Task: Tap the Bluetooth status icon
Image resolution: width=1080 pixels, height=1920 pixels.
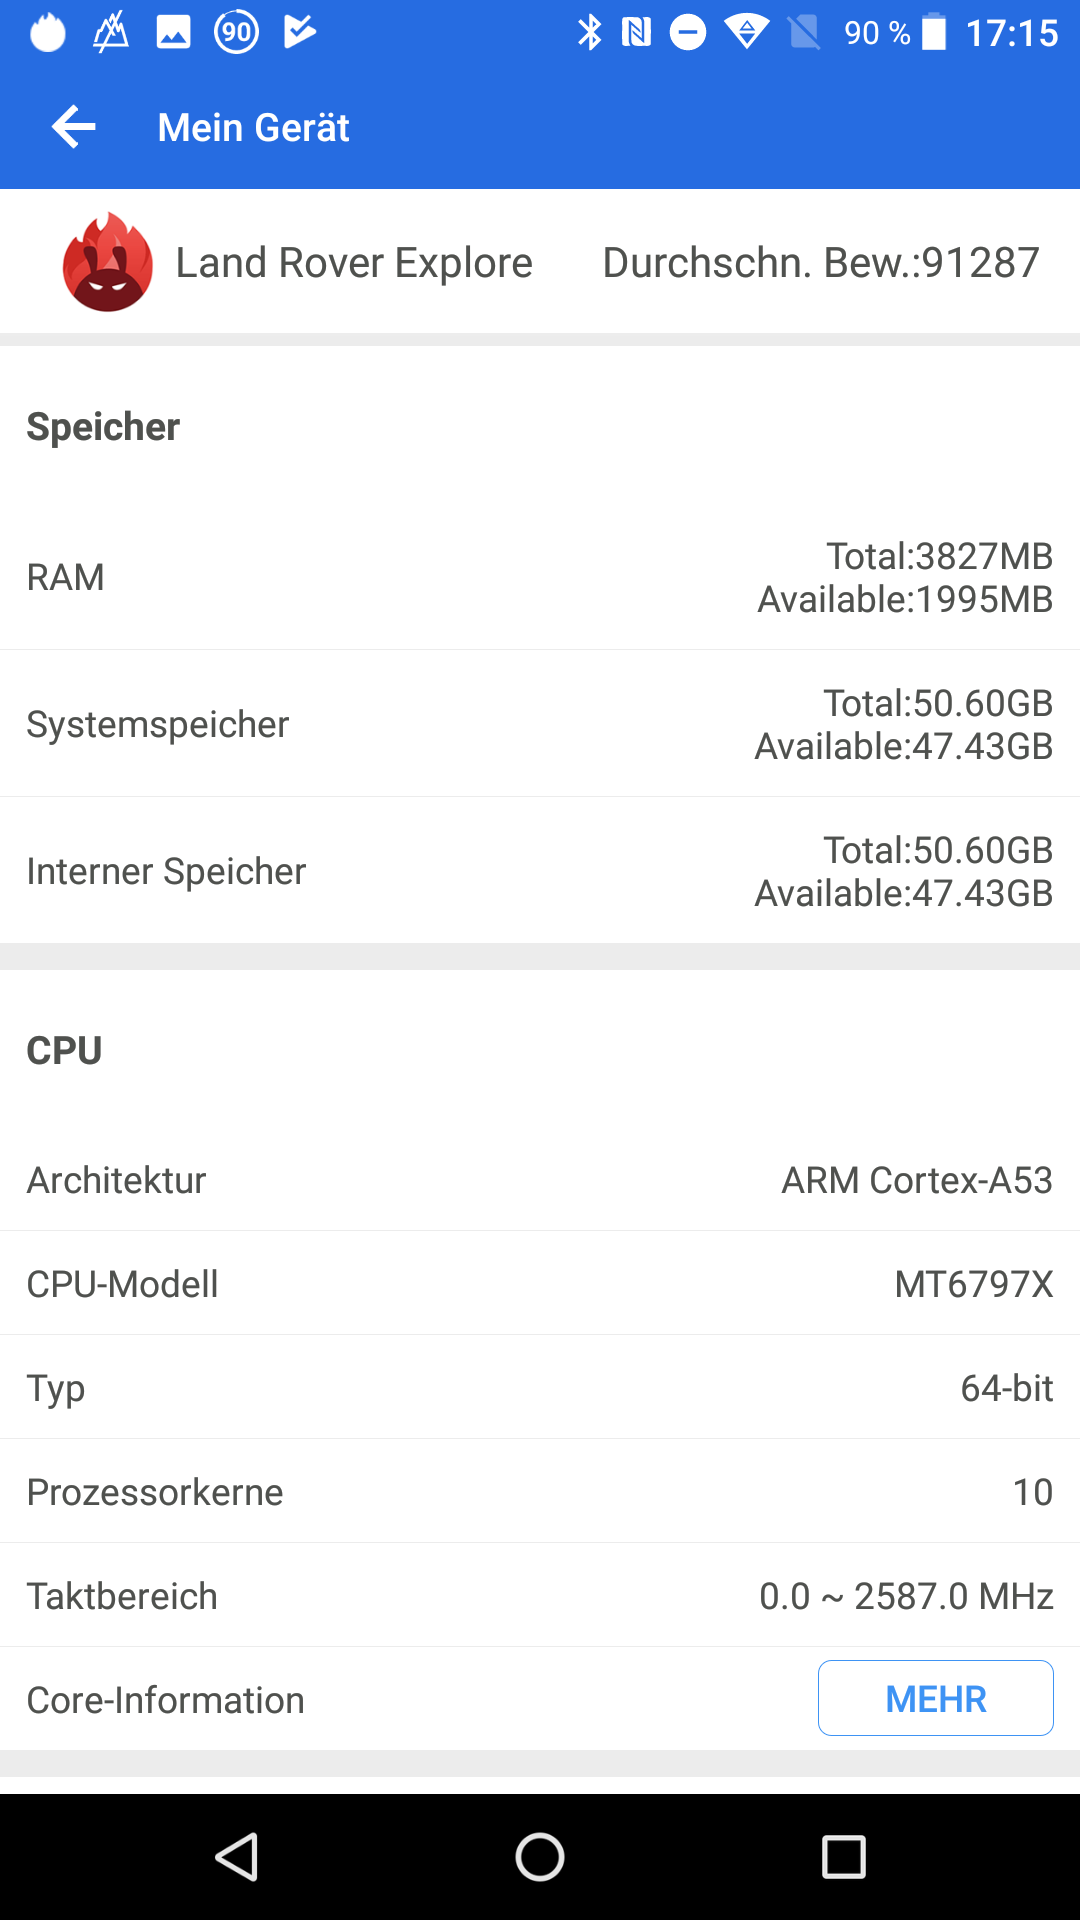Action: (x=590, y=32)
